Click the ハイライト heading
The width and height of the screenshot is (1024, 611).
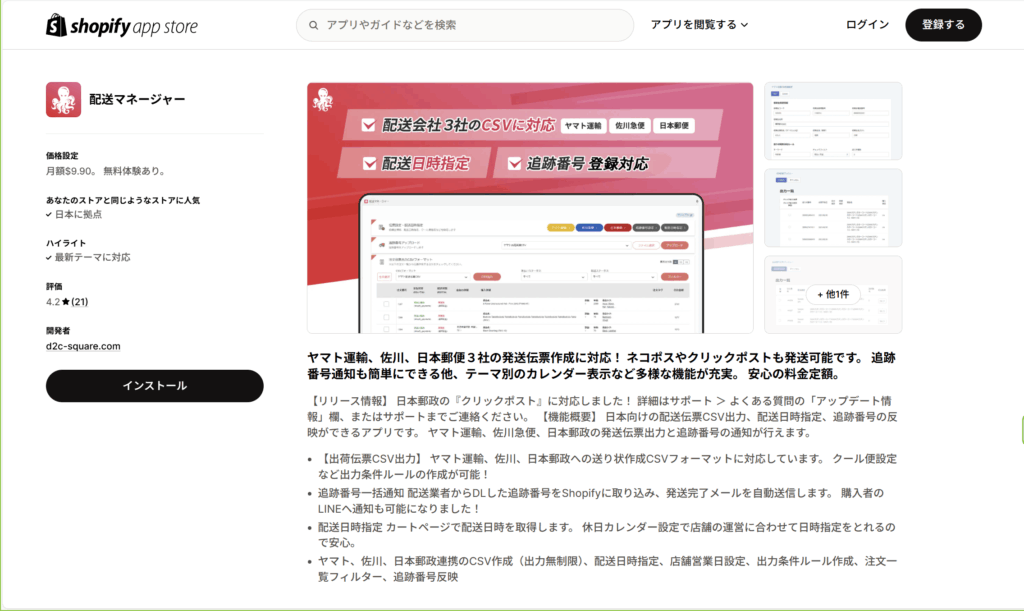(66, 243)
